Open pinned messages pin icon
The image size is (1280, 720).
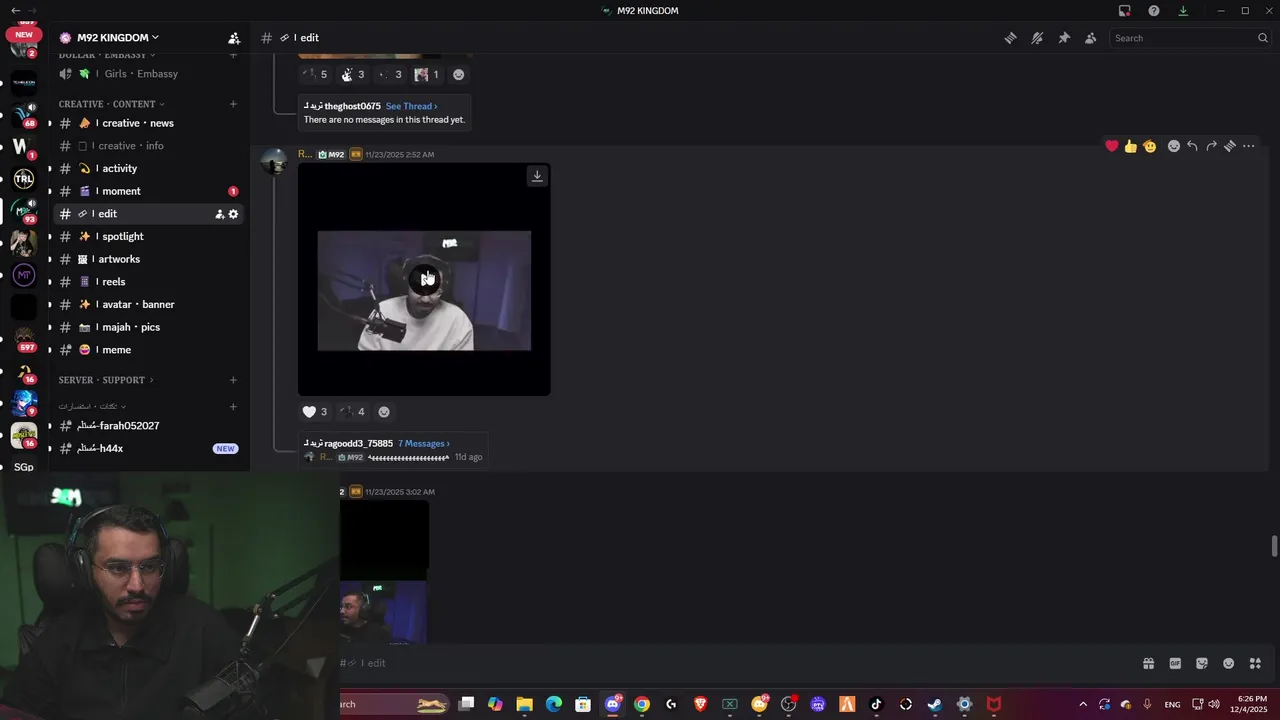(x=1064, y=38)
